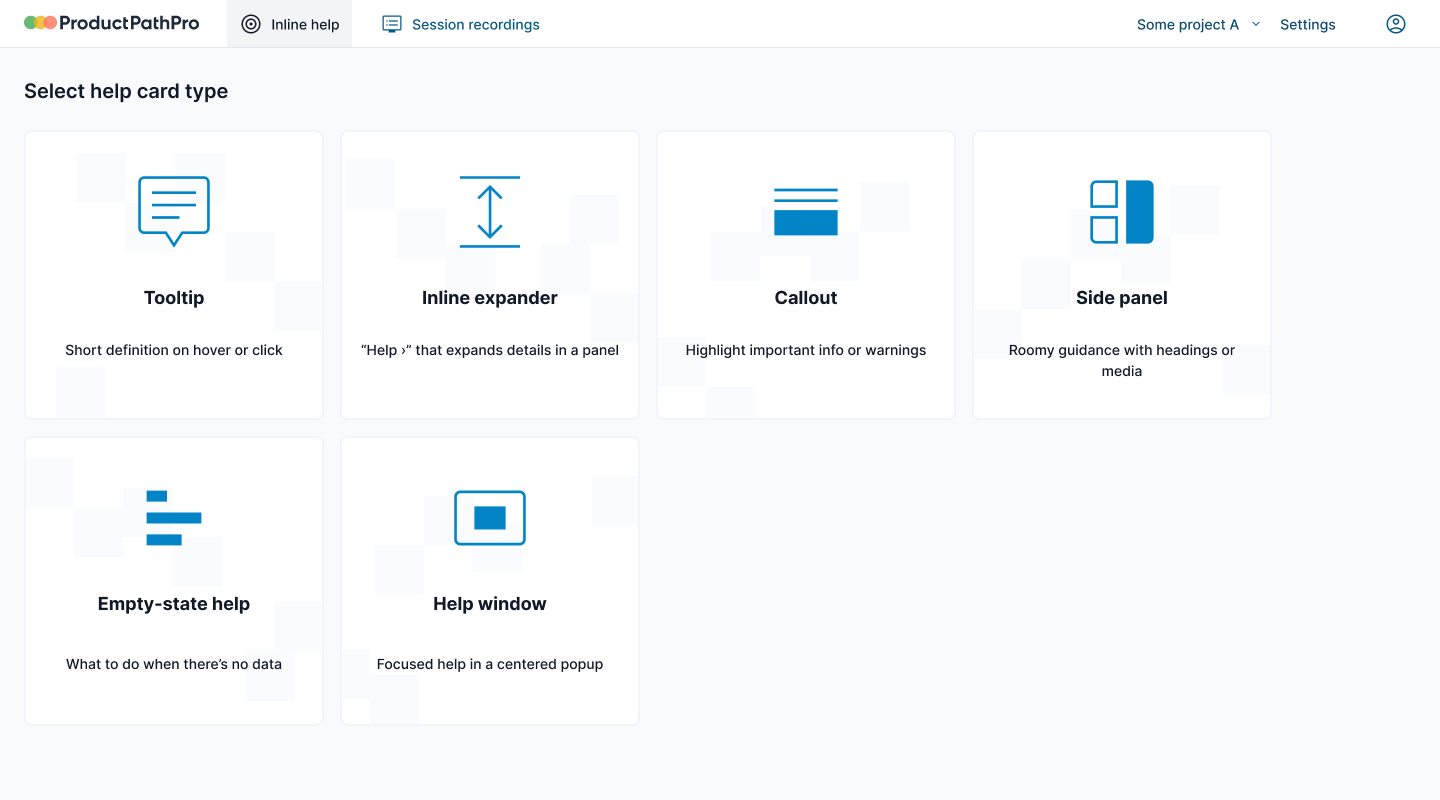
Task: Click the chevron next to project name
Action: pyautogui.click(x=1256, y=24)
